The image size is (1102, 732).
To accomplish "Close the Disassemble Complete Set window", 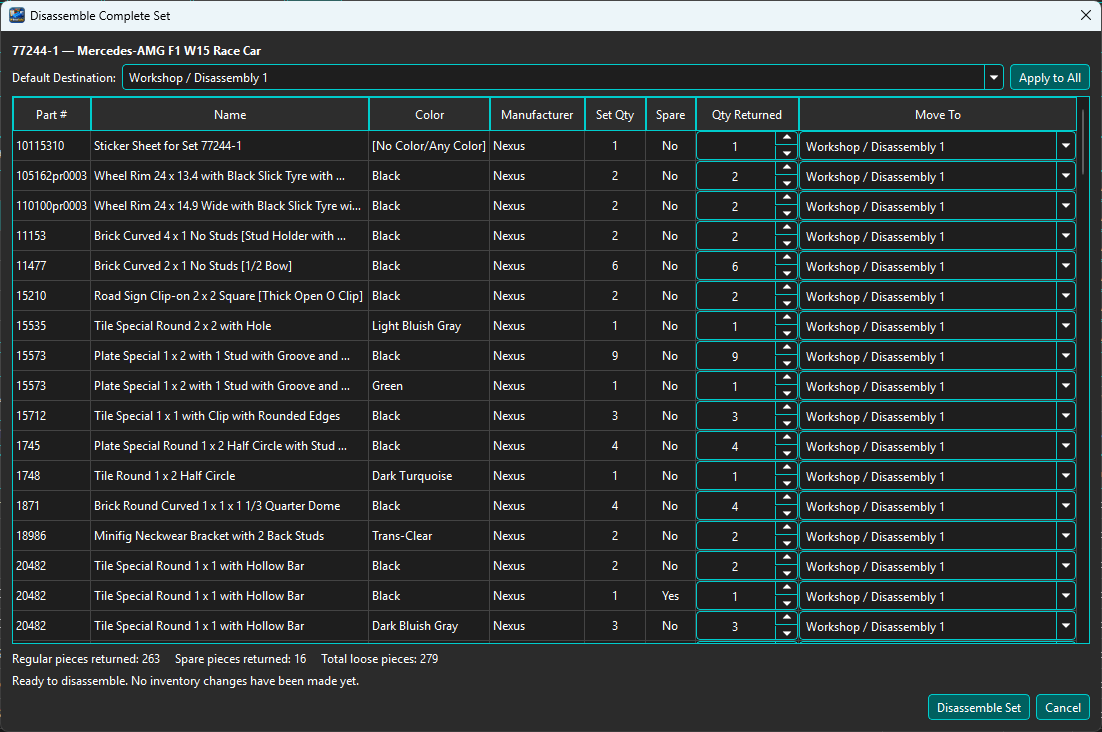I will (x=1085, y=15).
